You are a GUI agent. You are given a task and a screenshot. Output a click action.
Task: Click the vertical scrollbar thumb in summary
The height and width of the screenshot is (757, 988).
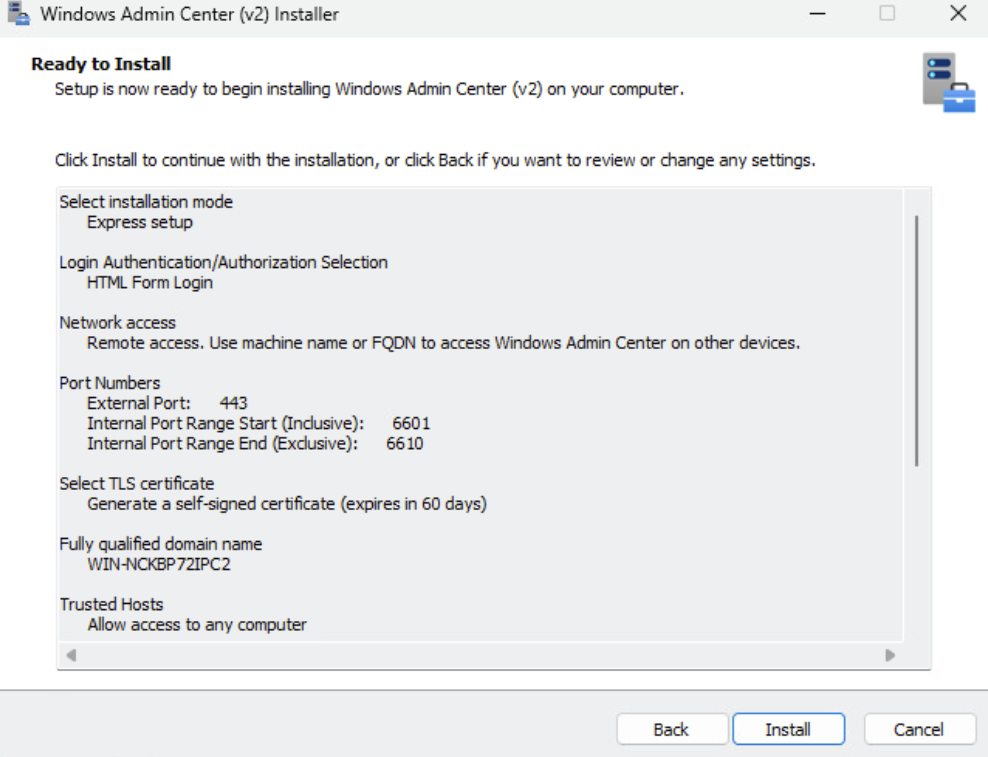click(916, 340)
